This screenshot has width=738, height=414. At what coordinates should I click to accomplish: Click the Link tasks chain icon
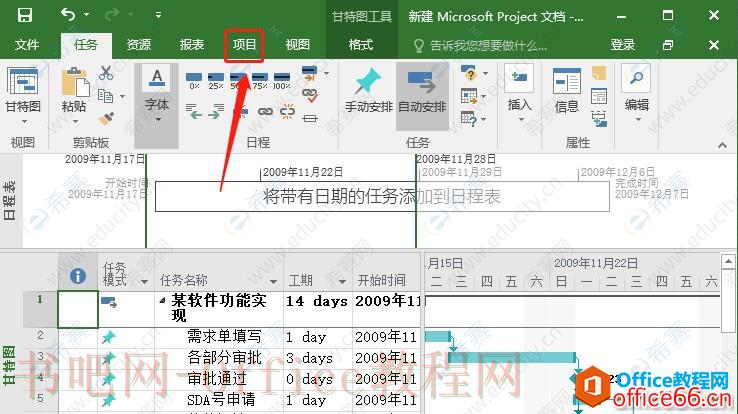coord(265,111)
